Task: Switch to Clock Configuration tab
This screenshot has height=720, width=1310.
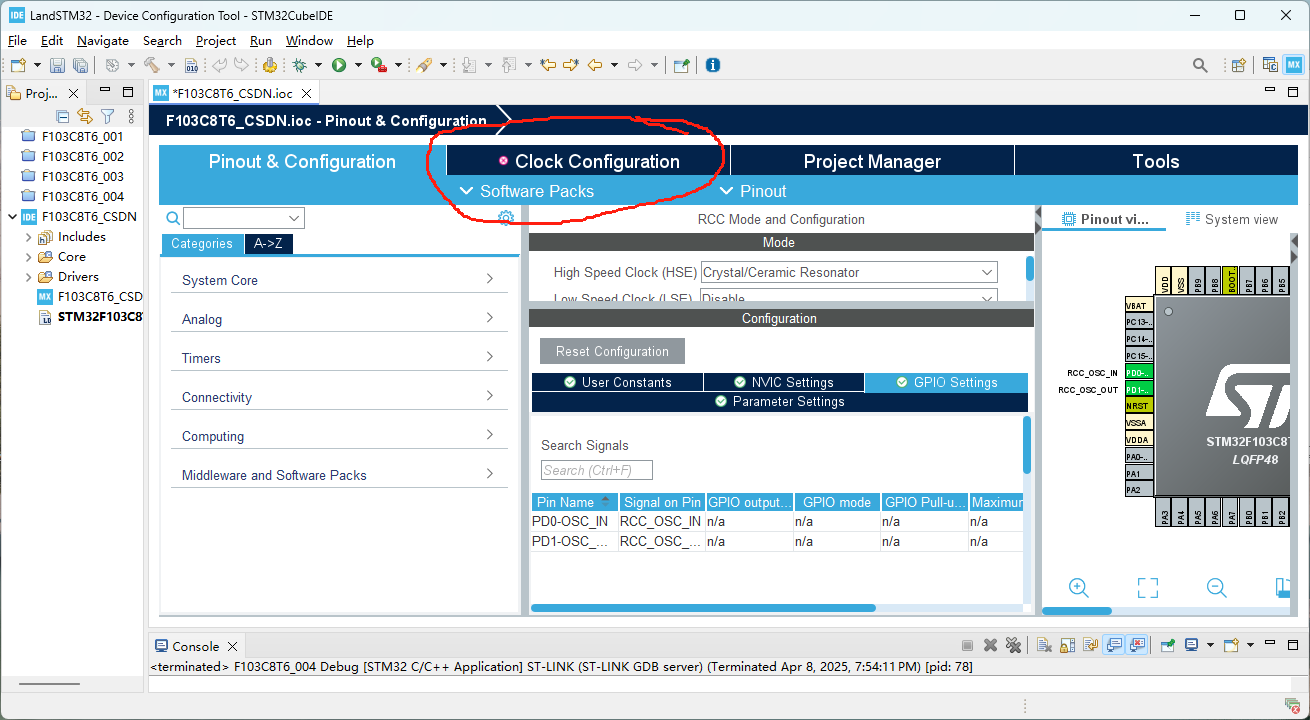Action: coord(588,161)
